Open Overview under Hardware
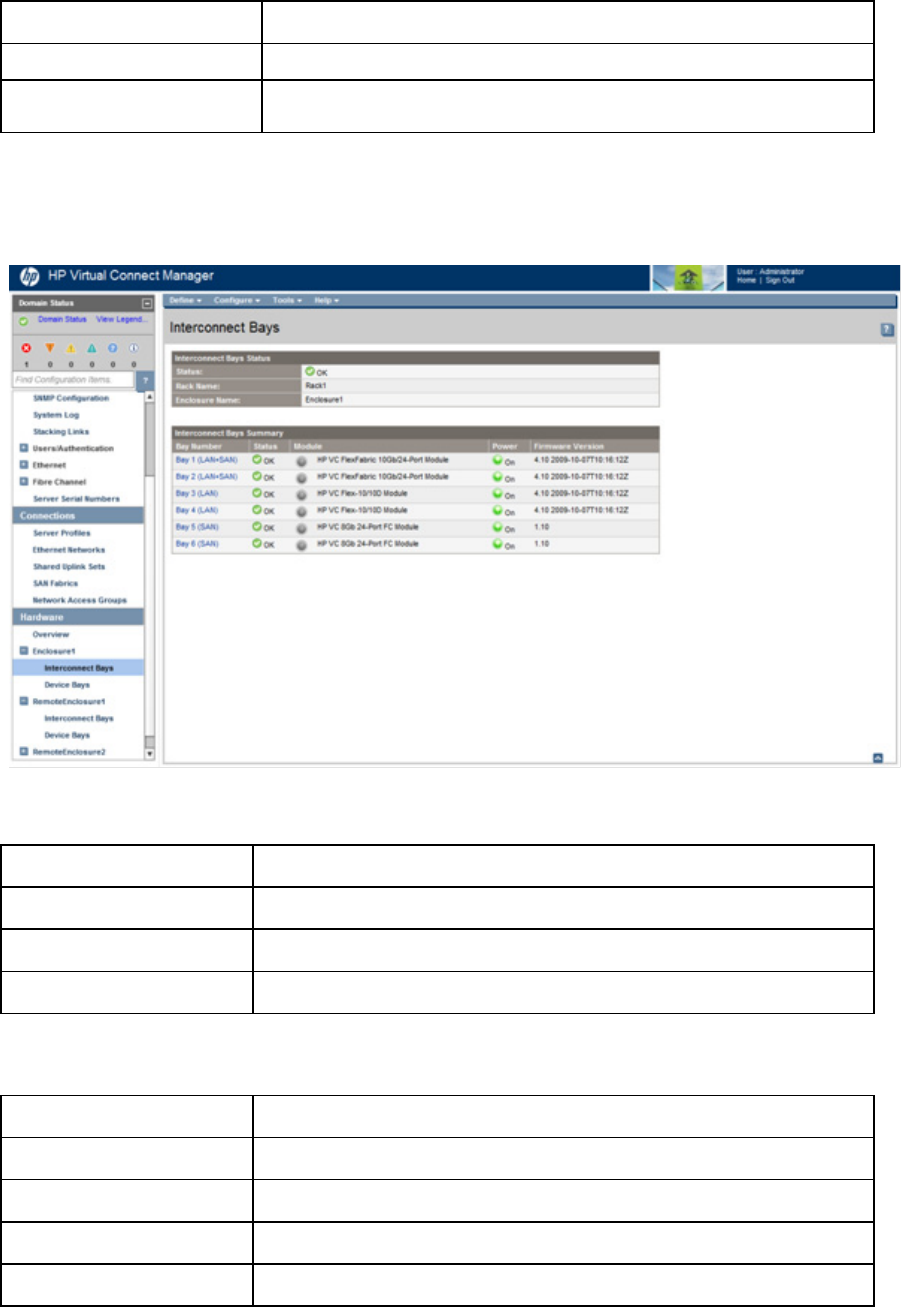This screenshot has height=1307, width=902. click(50, 634)
